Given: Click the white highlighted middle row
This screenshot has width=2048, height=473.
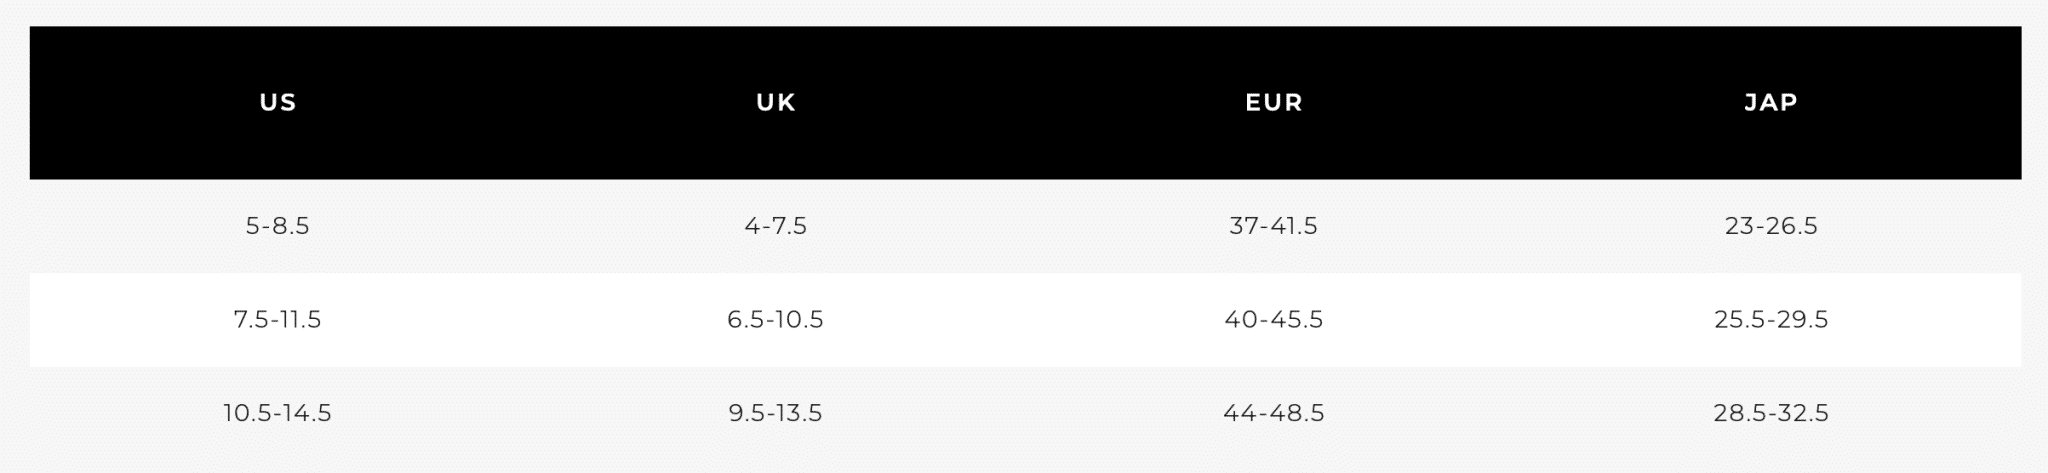Looking at the screenshot, I should pyautogui.click(x=1025, y=320).
